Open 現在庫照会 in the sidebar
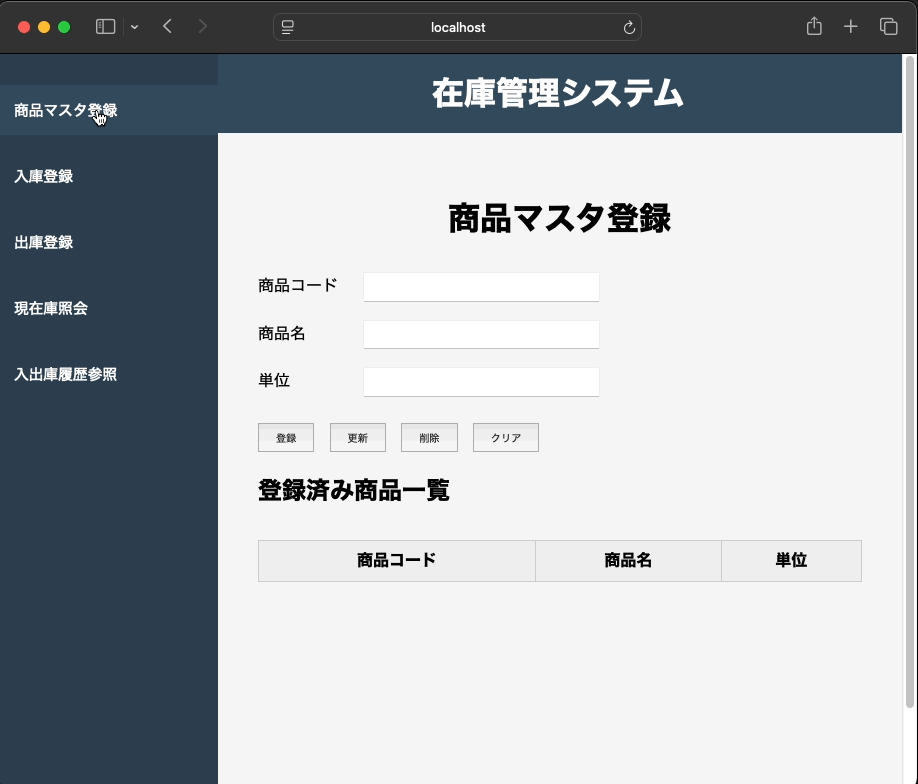Screen dimensions: 918x784 [51, 309]
